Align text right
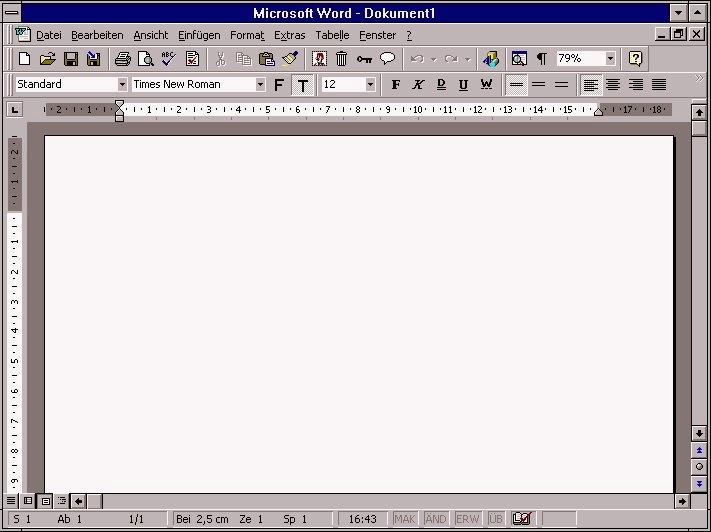The height and width of the screenshot is (532, 711). (x=636, y=85)
